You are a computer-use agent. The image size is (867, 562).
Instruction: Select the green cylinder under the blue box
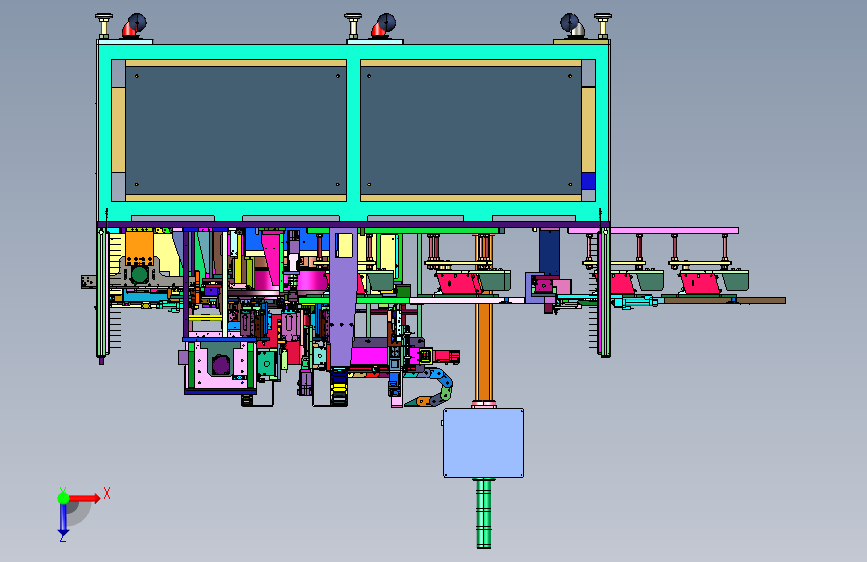(484, 513)
